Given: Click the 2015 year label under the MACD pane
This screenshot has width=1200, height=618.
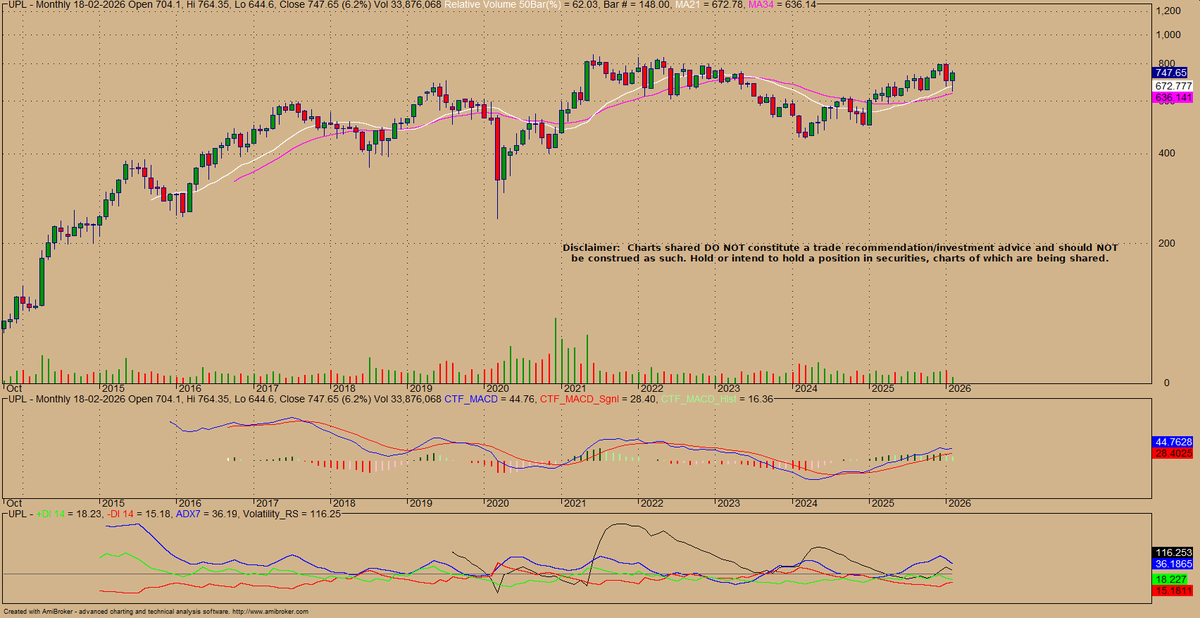Looking at the screenshot, I should (x=113, y=504).
